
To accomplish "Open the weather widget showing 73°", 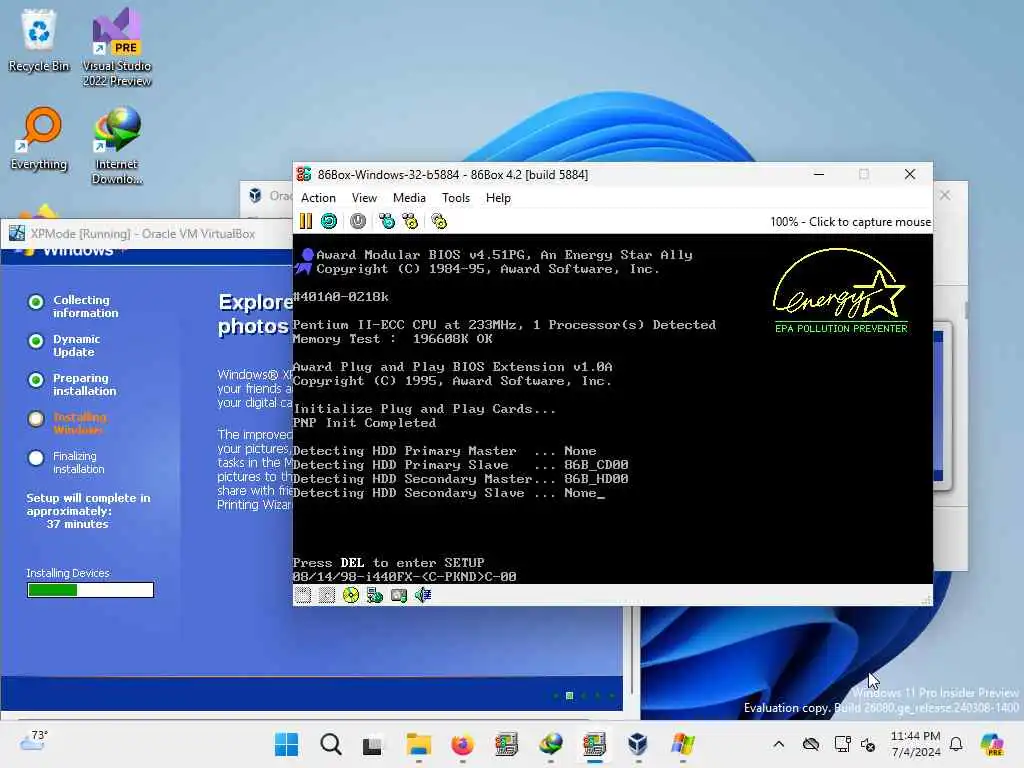I will pyautogui.click(x=33, y=741).
